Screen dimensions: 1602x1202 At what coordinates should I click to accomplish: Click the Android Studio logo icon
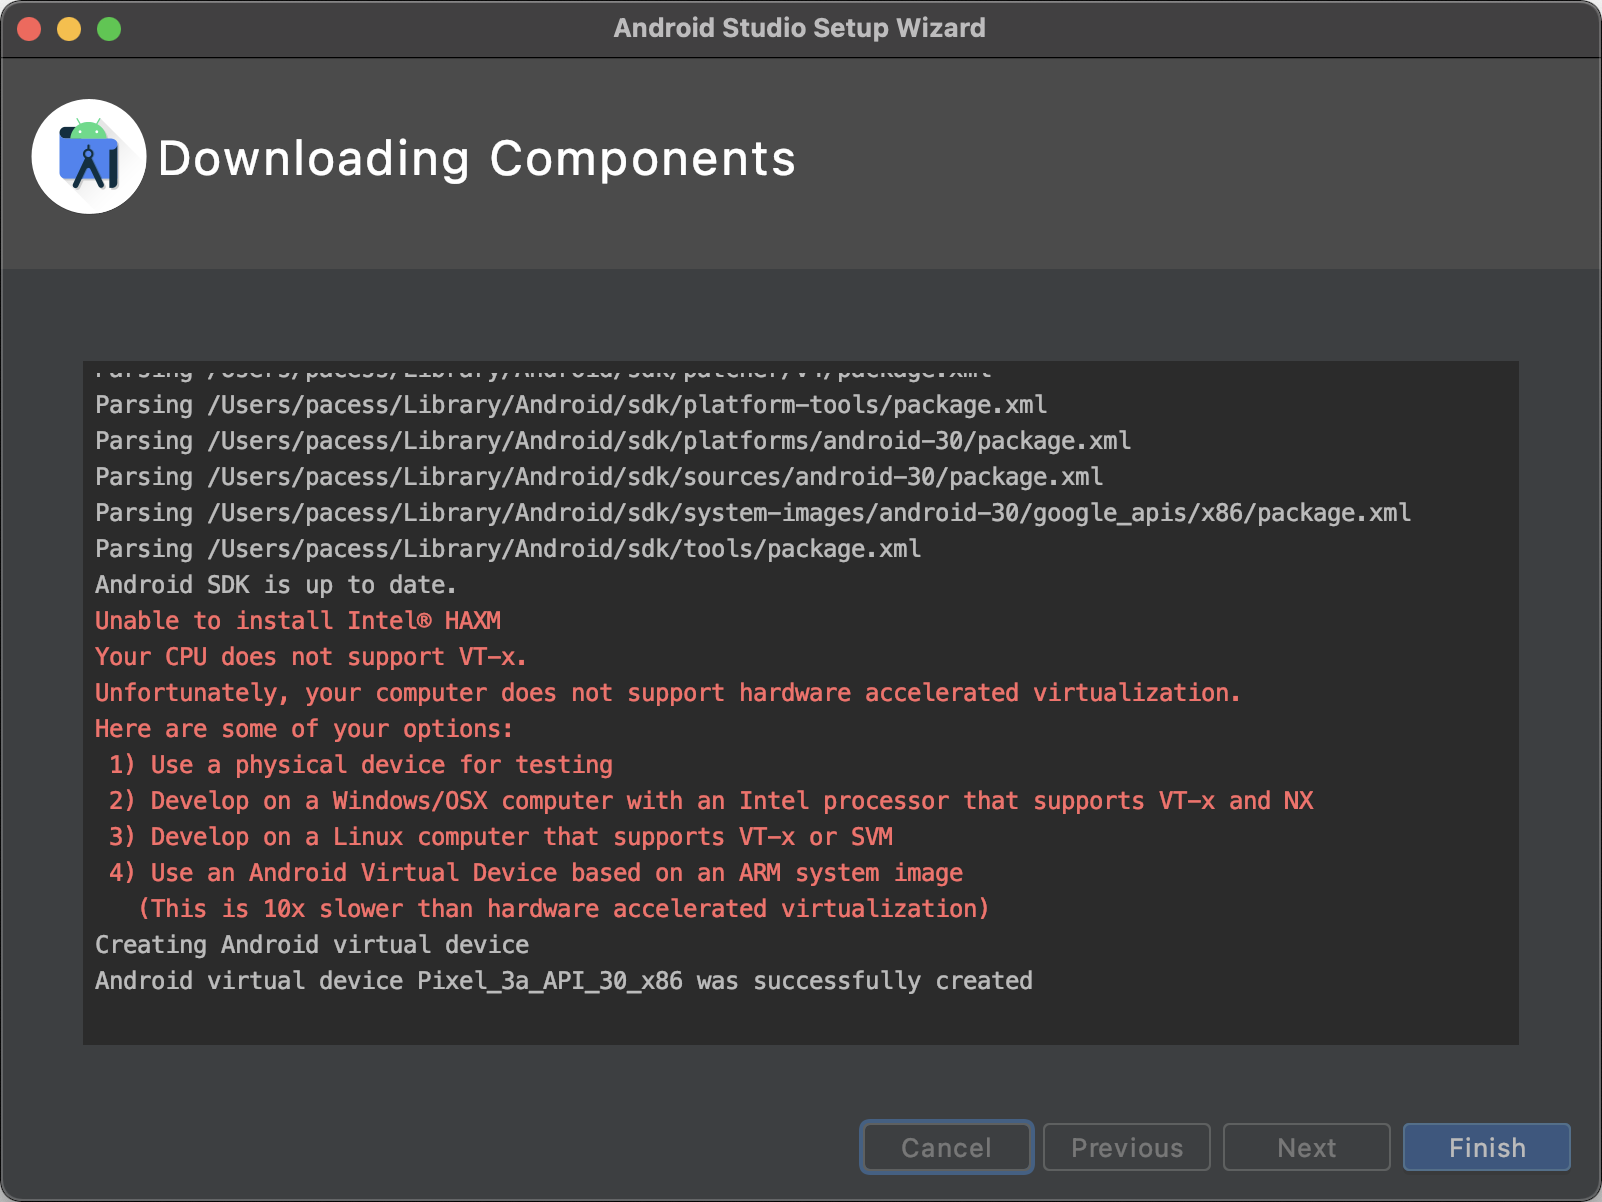[x=89, y=156]
